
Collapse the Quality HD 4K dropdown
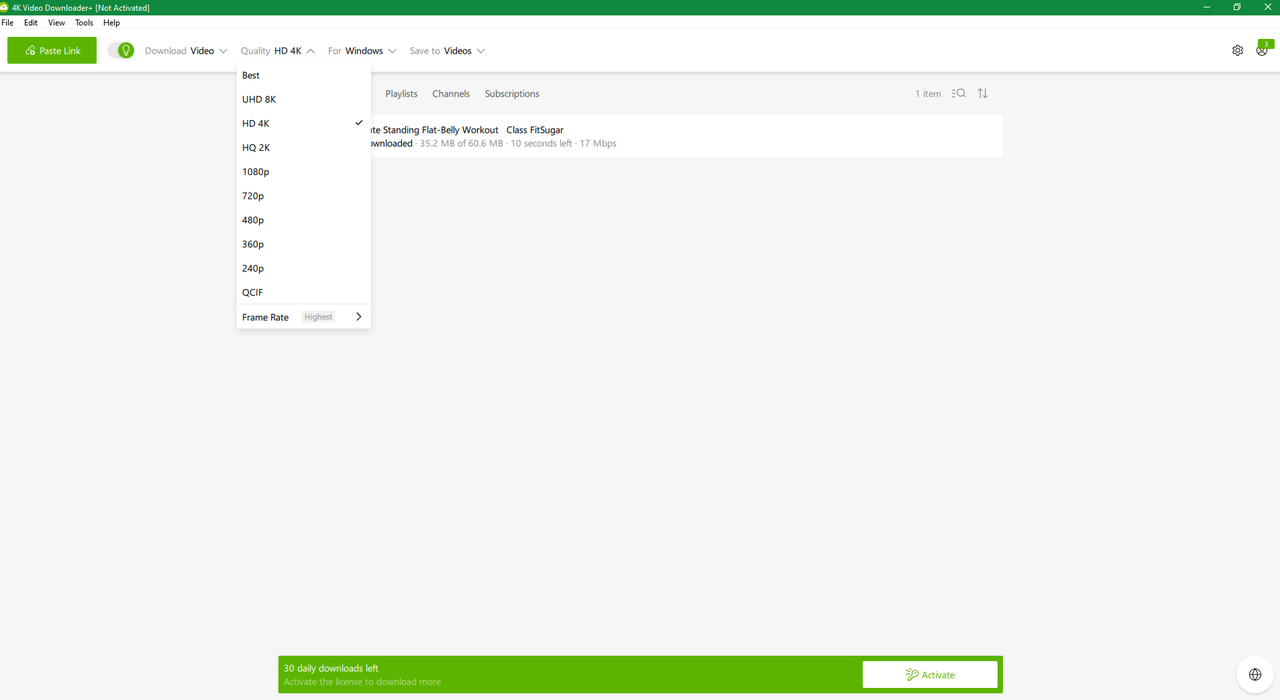click(x=278, y=51)
